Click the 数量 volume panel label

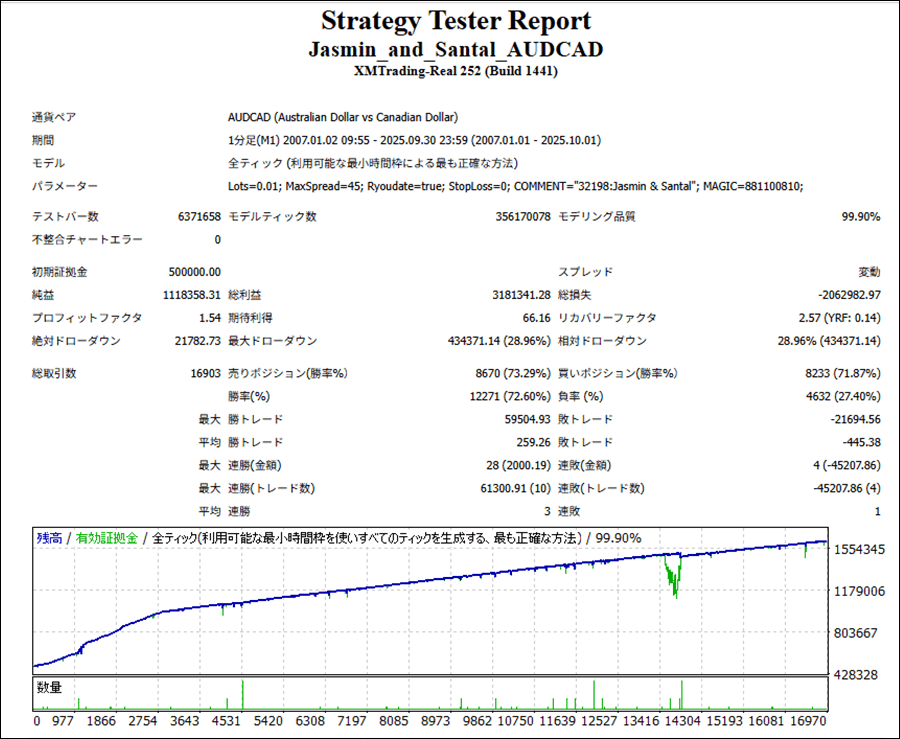(50, 687)
